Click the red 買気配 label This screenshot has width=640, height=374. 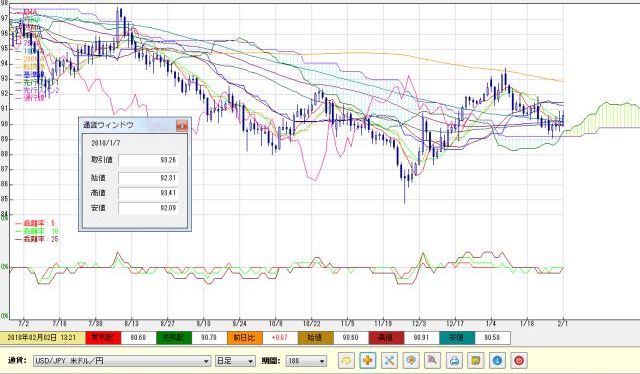click(103, 338)
